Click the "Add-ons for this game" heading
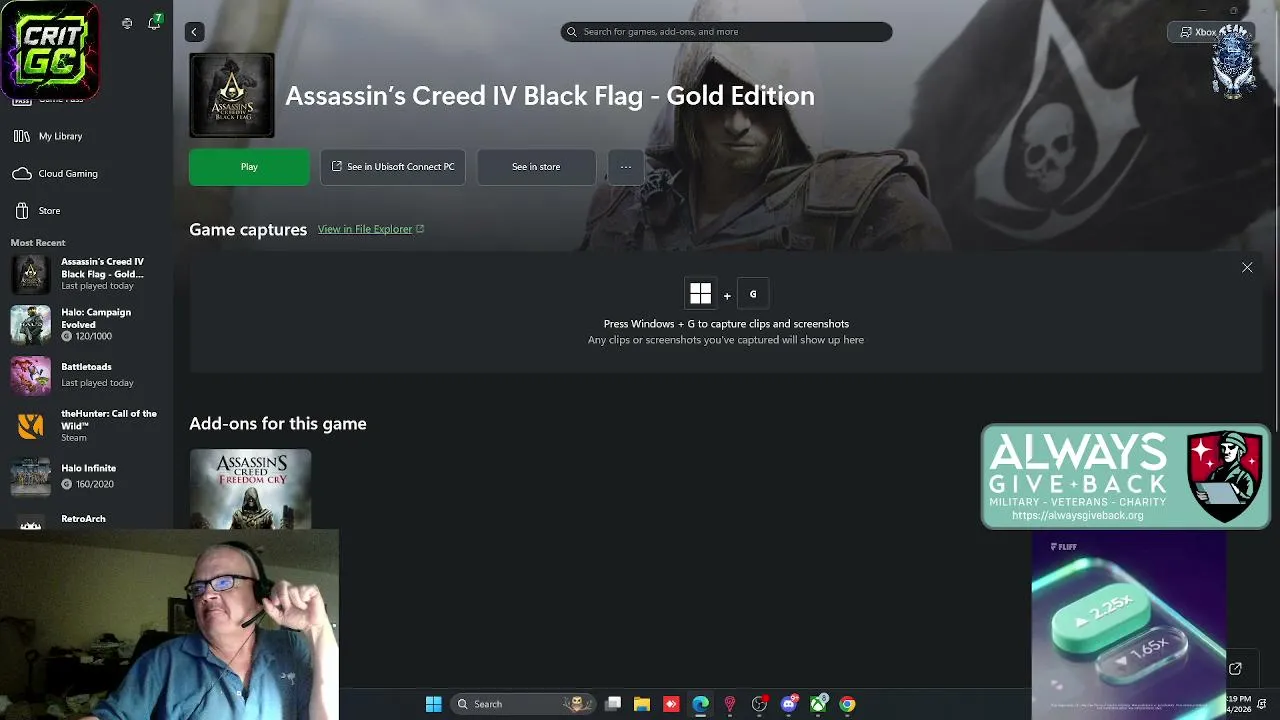 (x=278, y=424)
